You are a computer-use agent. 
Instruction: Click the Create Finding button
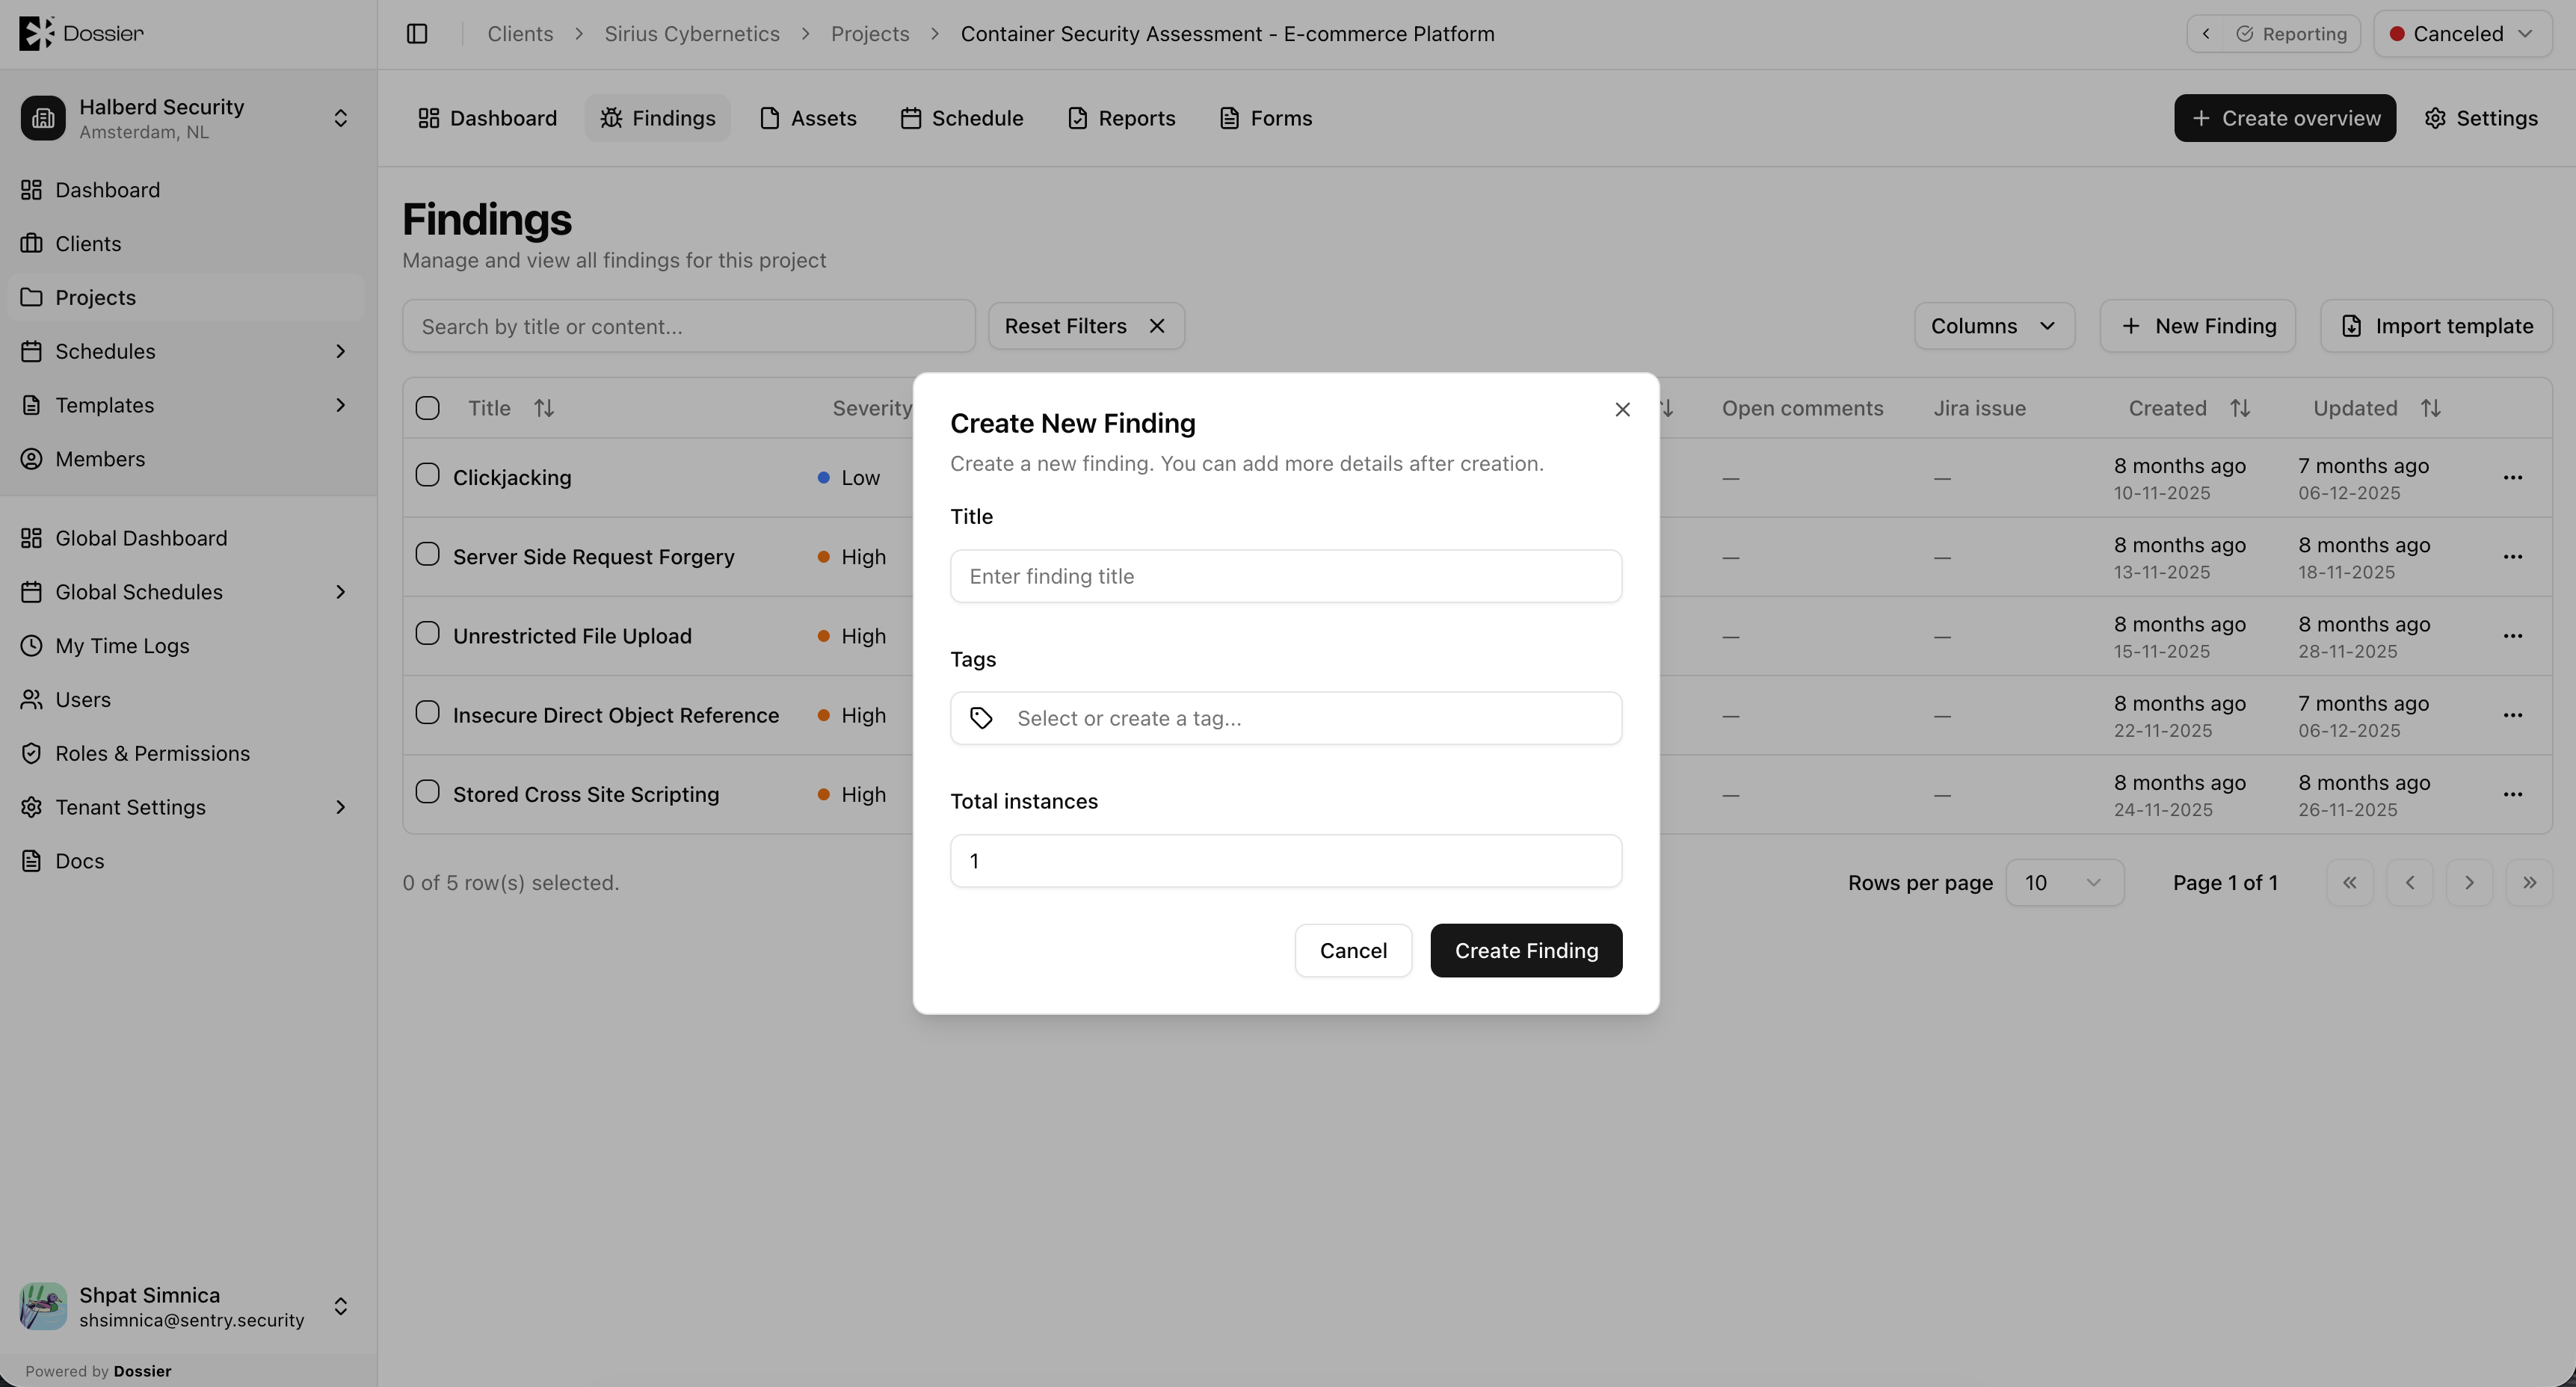1526,950
